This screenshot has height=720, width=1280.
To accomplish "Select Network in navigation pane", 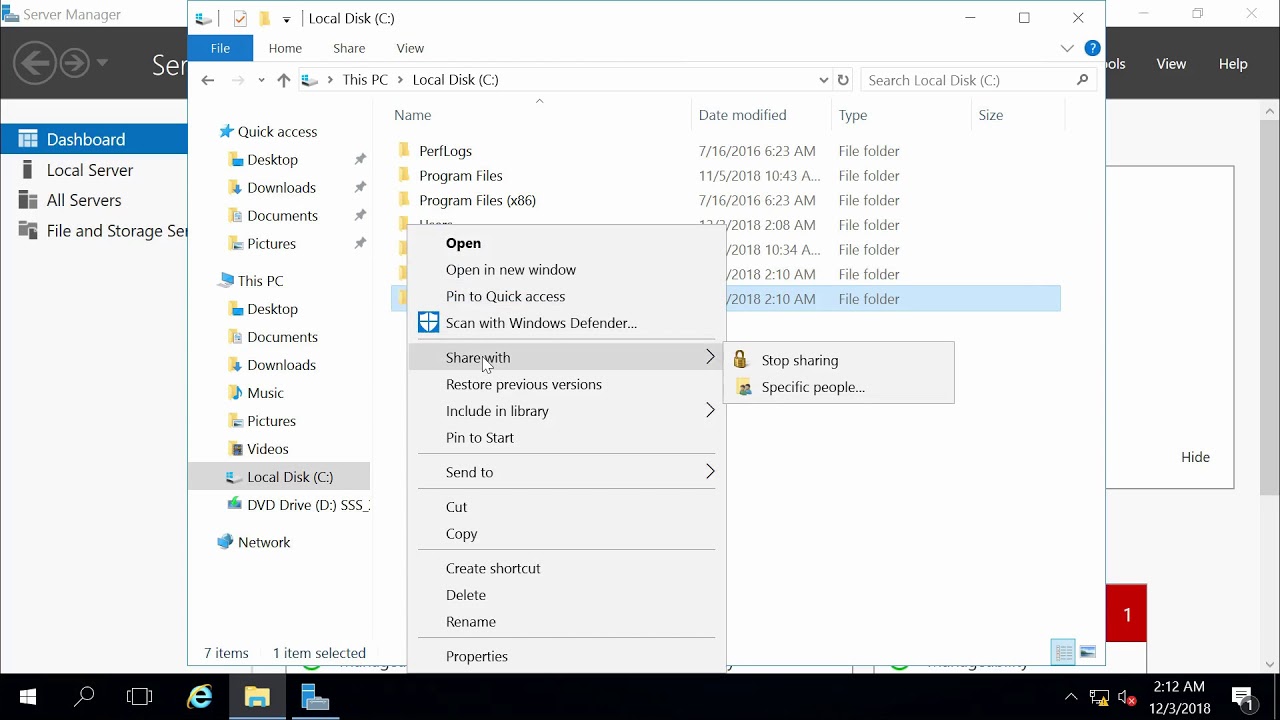I will (x=264, y=542).
